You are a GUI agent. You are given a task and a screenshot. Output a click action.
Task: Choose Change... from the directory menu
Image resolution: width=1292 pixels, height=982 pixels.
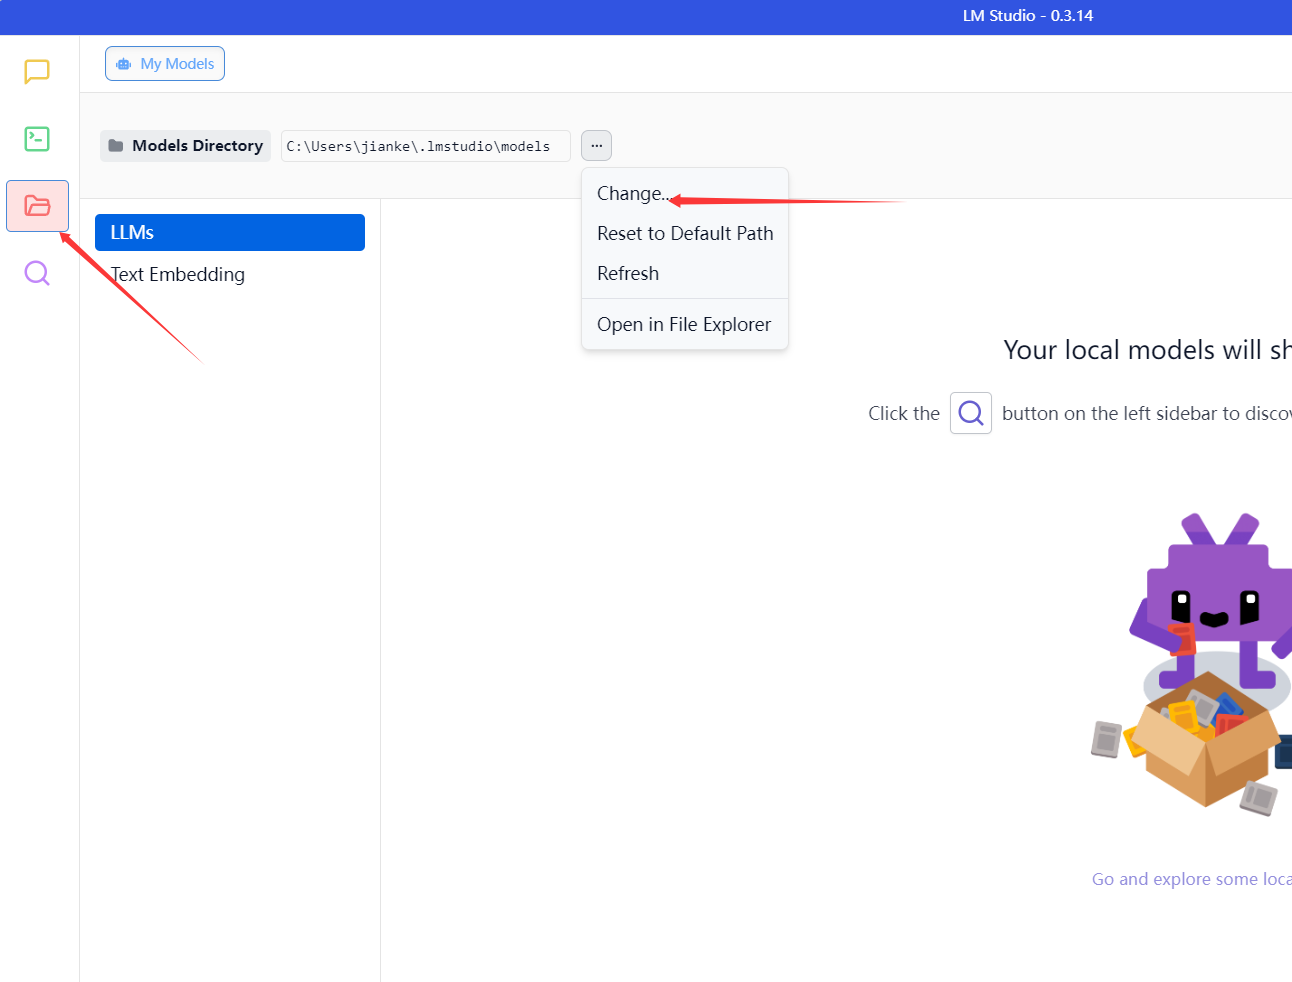685,193
